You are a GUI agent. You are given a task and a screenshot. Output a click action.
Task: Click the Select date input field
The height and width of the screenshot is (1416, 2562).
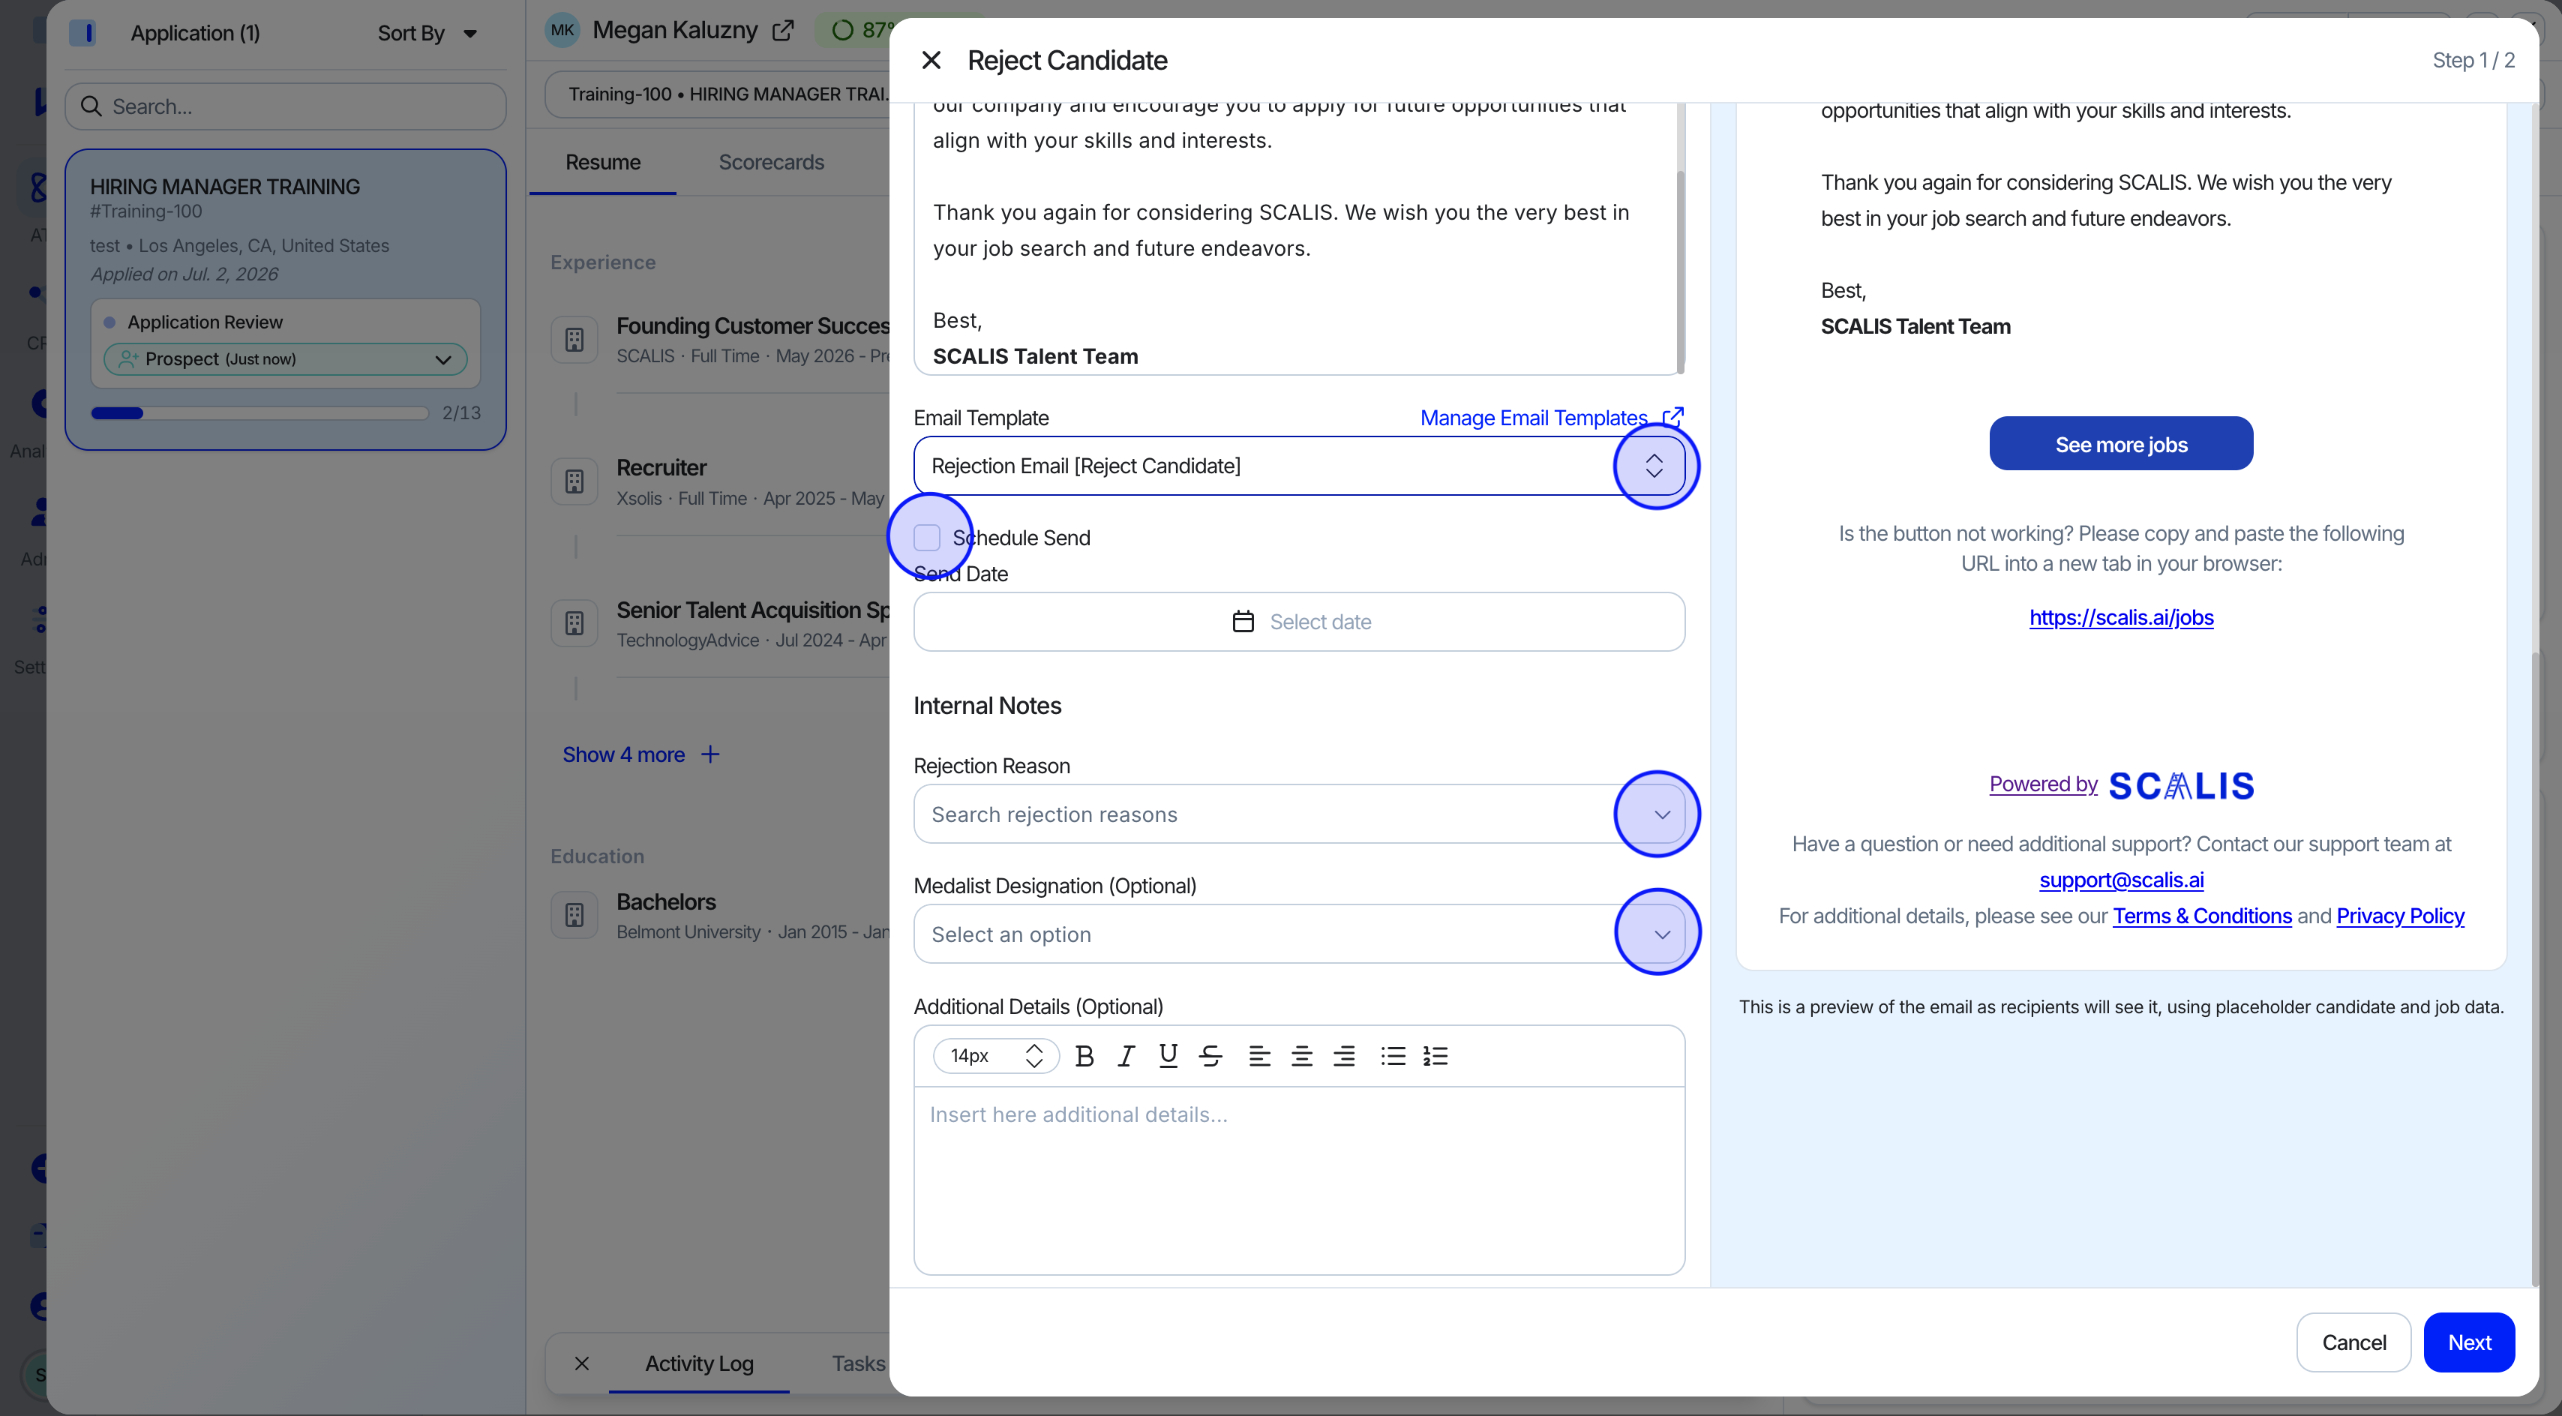(x=1299, y=621)
